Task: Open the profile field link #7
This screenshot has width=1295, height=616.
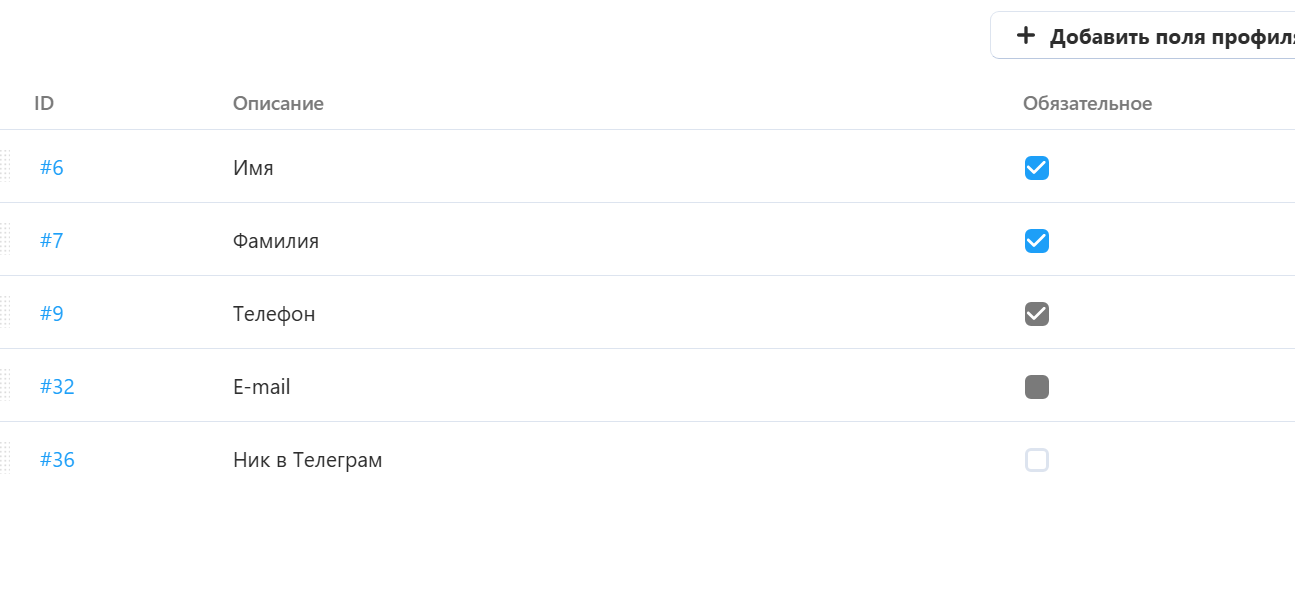Action: coord(52,241)
